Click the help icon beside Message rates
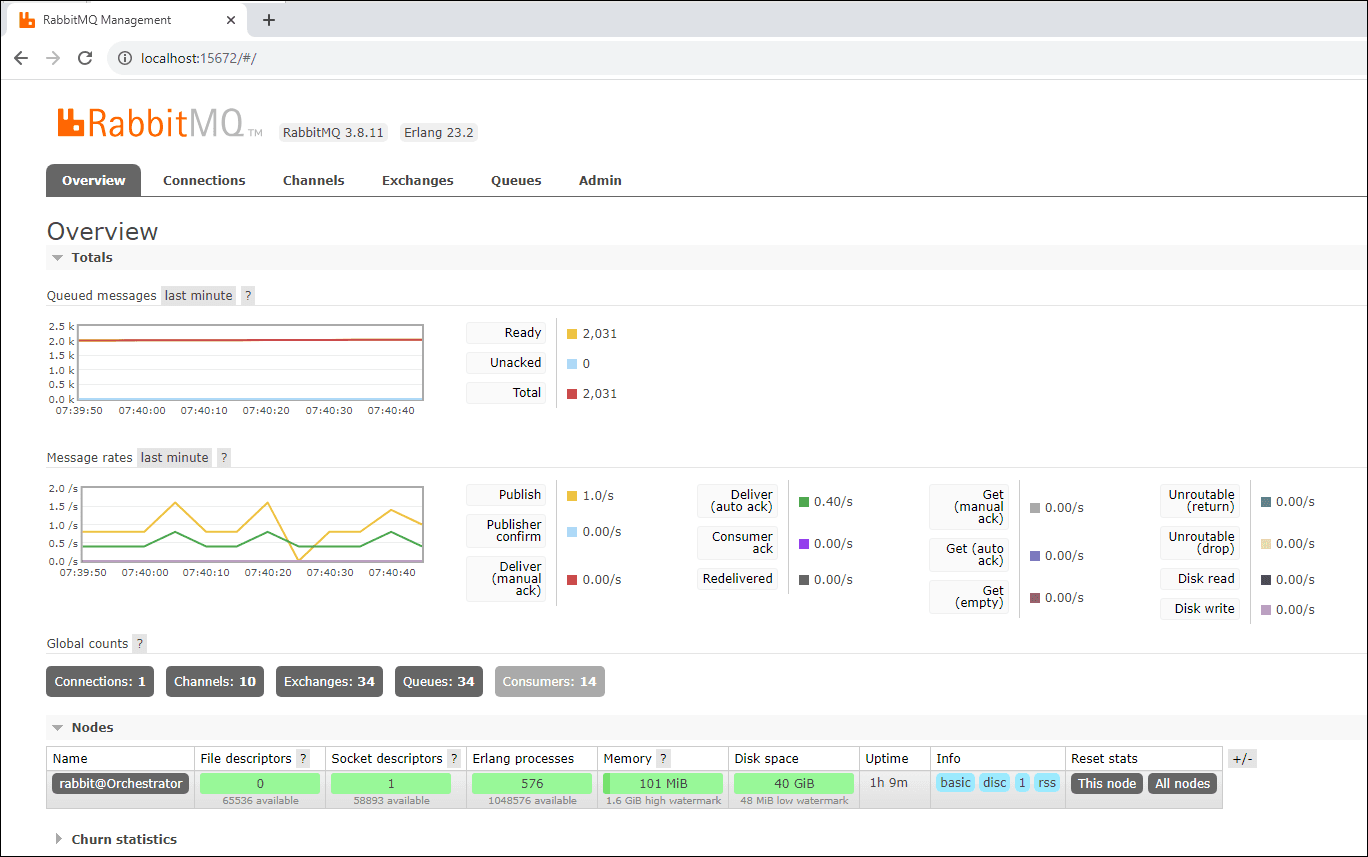 [x=224, y=458]
